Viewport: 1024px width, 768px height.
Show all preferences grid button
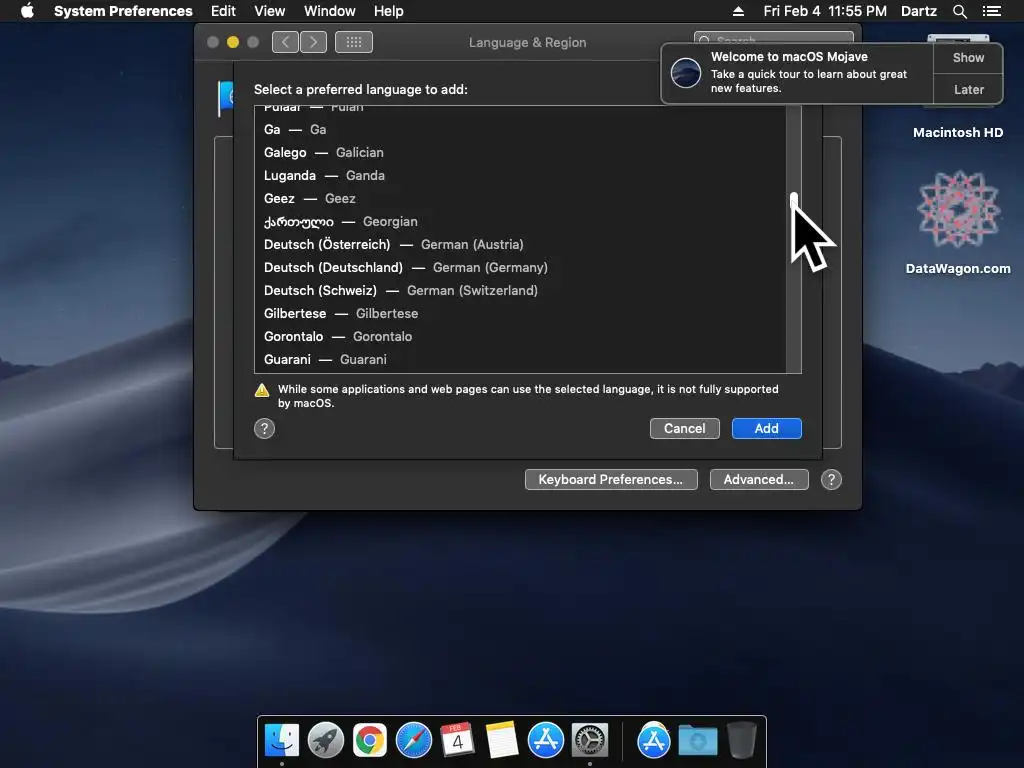[354, 42]
